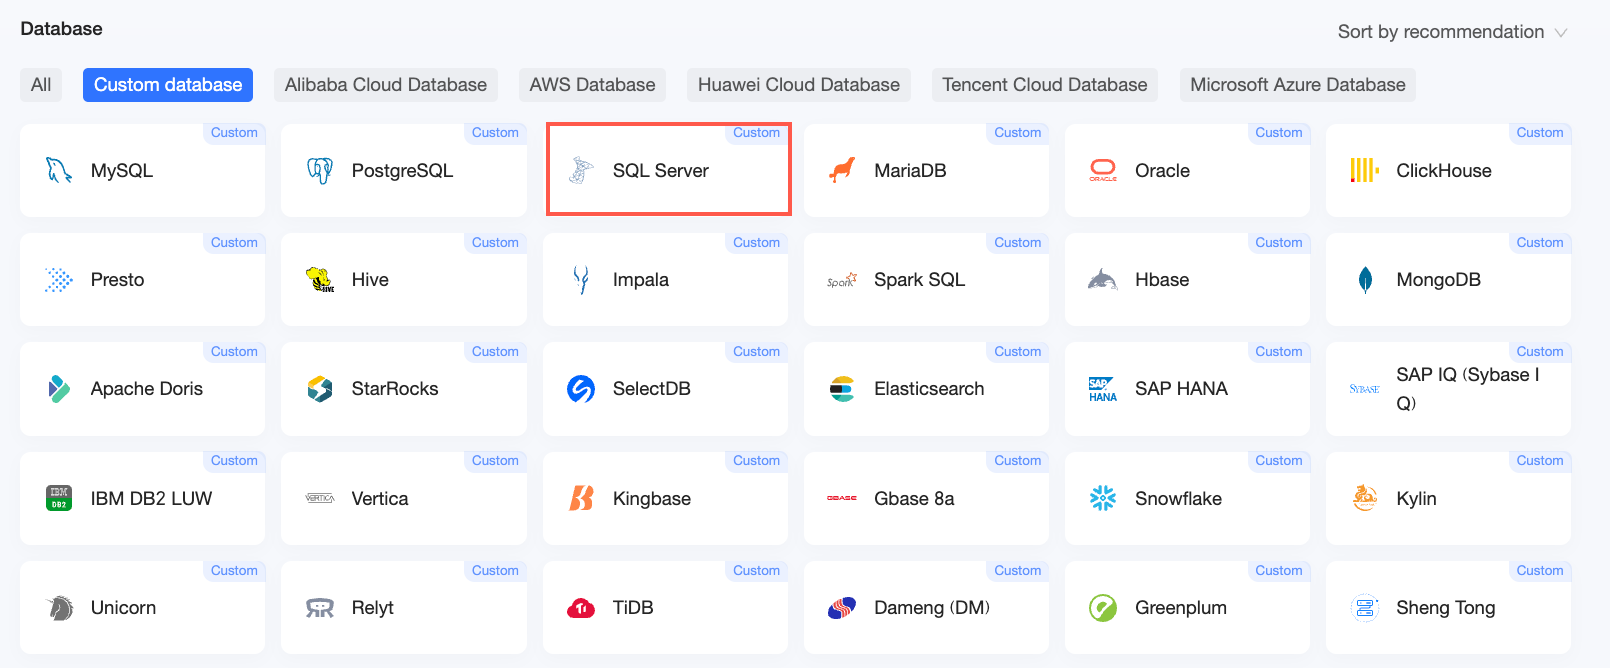
Task: Choose the MongoDB leaf icon
Action: click(1365, 280)
